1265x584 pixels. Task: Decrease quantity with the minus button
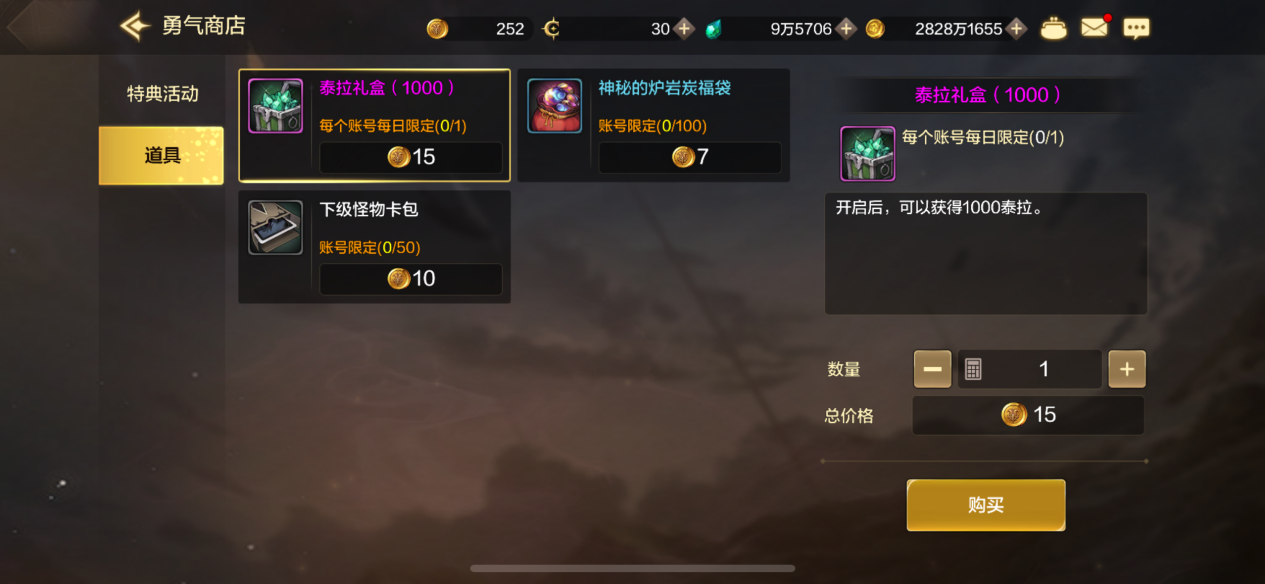(x=932, y=369)
